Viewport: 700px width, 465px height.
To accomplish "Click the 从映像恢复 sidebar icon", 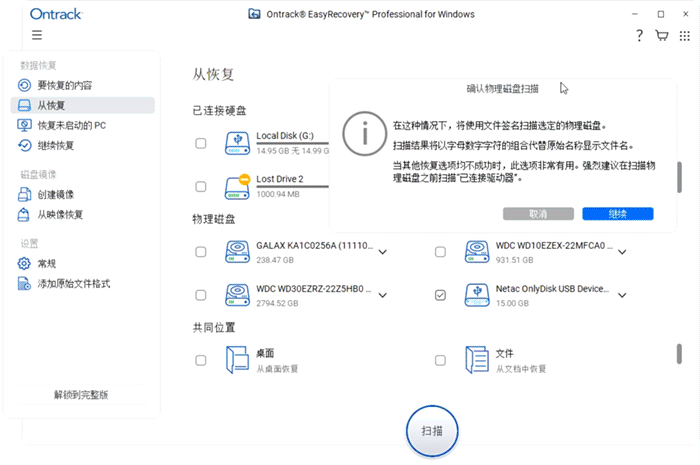I will (x=24, y=214).
